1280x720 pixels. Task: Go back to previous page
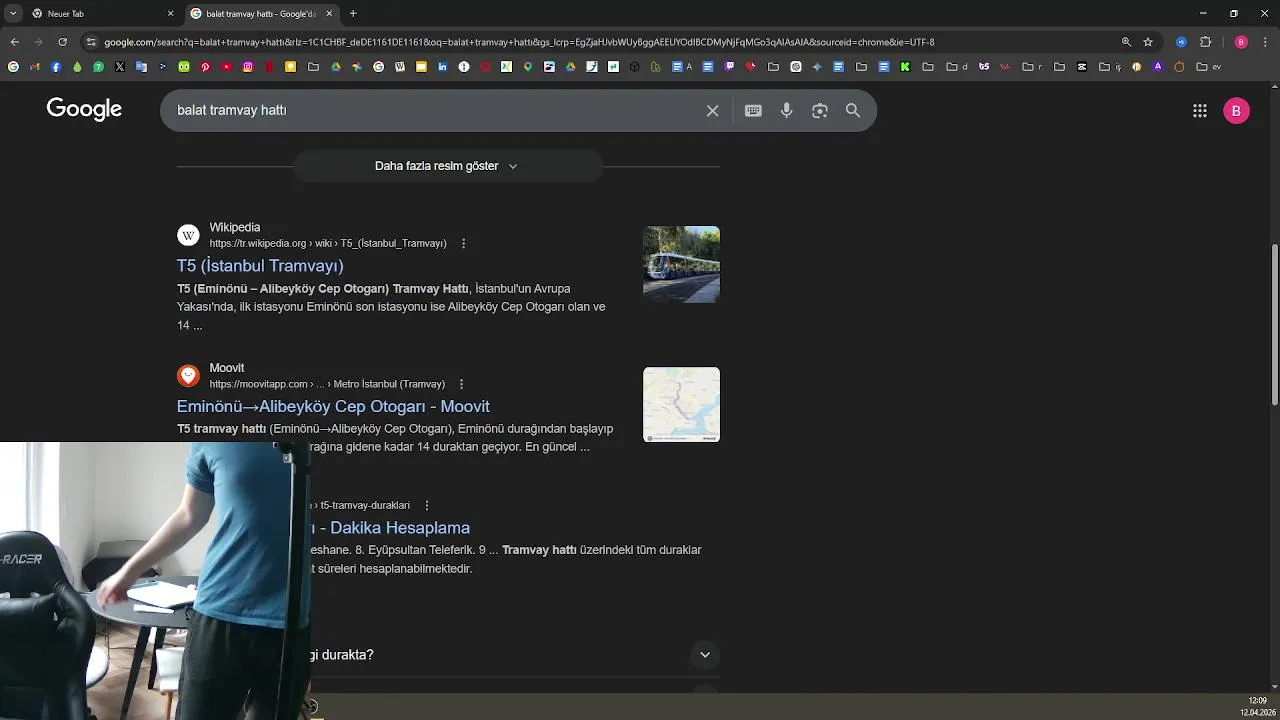click(14, 42)
